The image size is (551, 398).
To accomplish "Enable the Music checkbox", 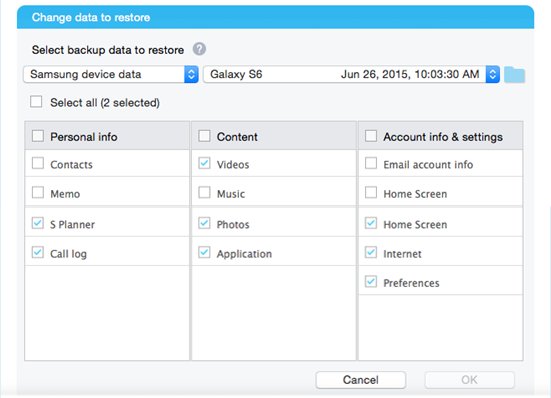I will click(204, 193).
